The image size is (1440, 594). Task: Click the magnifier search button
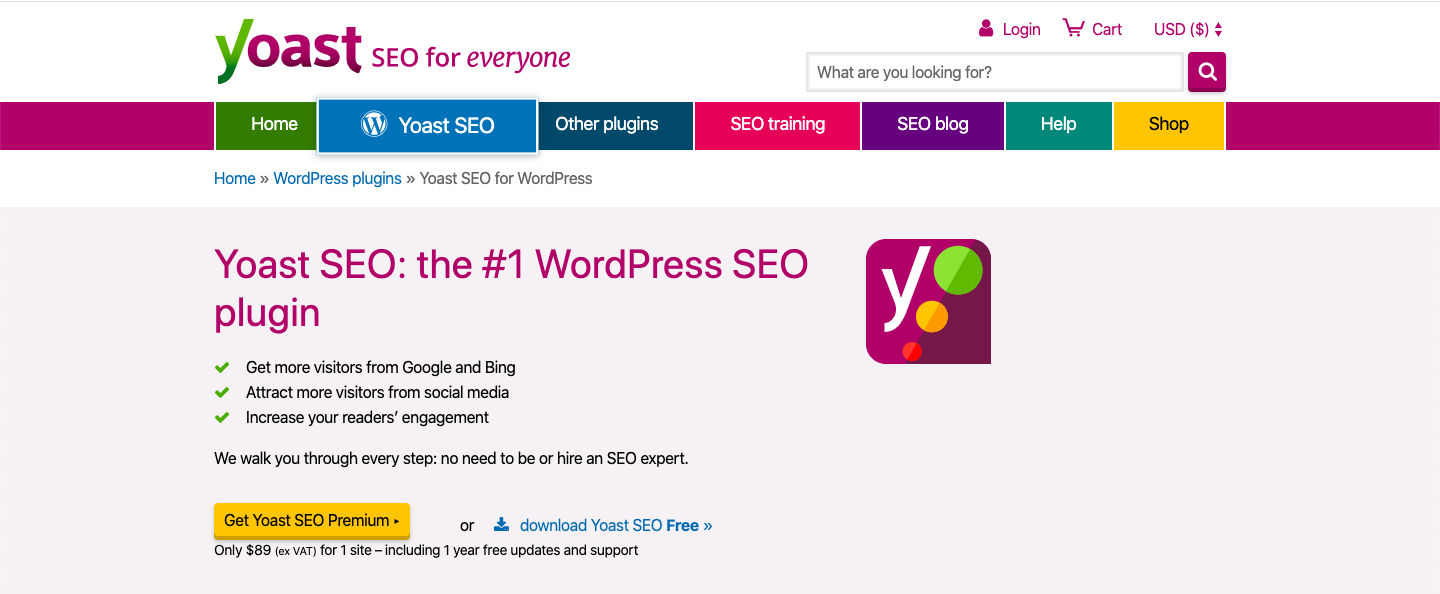point(1207,72)
